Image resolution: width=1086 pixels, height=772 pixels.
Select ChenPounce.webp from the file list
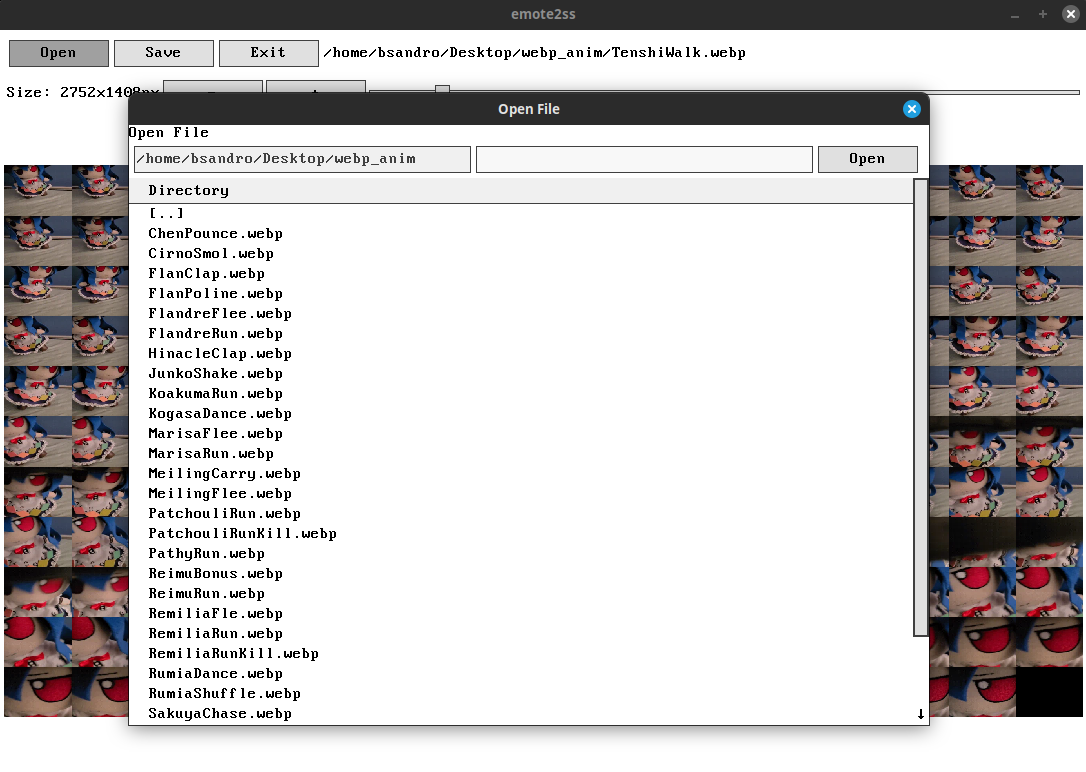(x=215, y=233)
